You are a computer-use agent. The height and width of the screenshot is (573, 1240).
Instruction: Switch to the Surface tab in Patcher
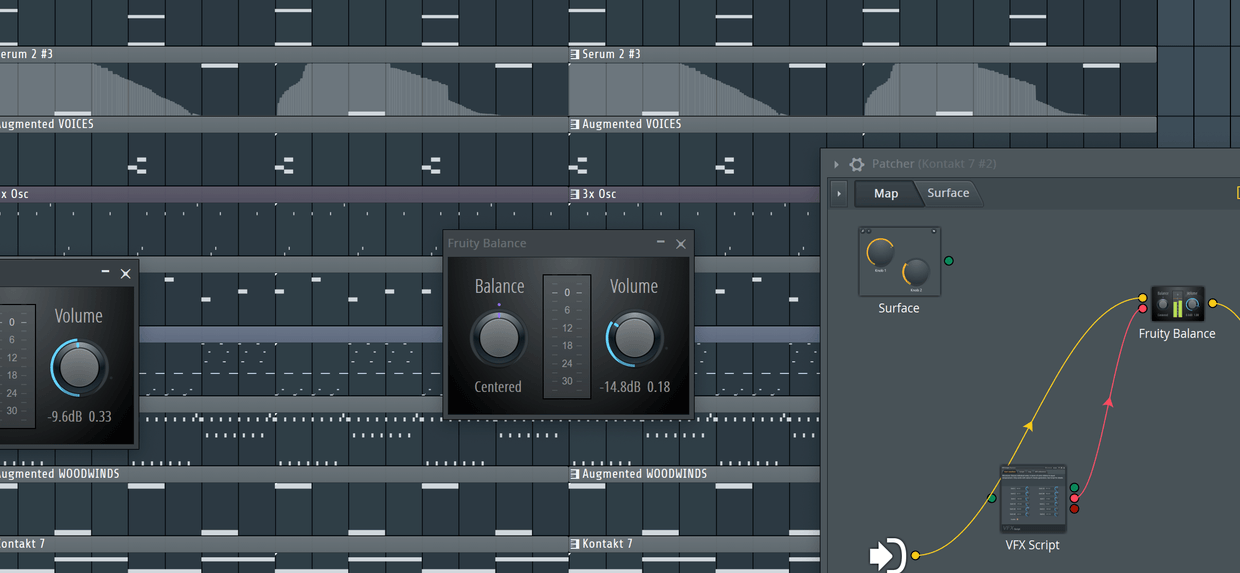pos(948,193)
